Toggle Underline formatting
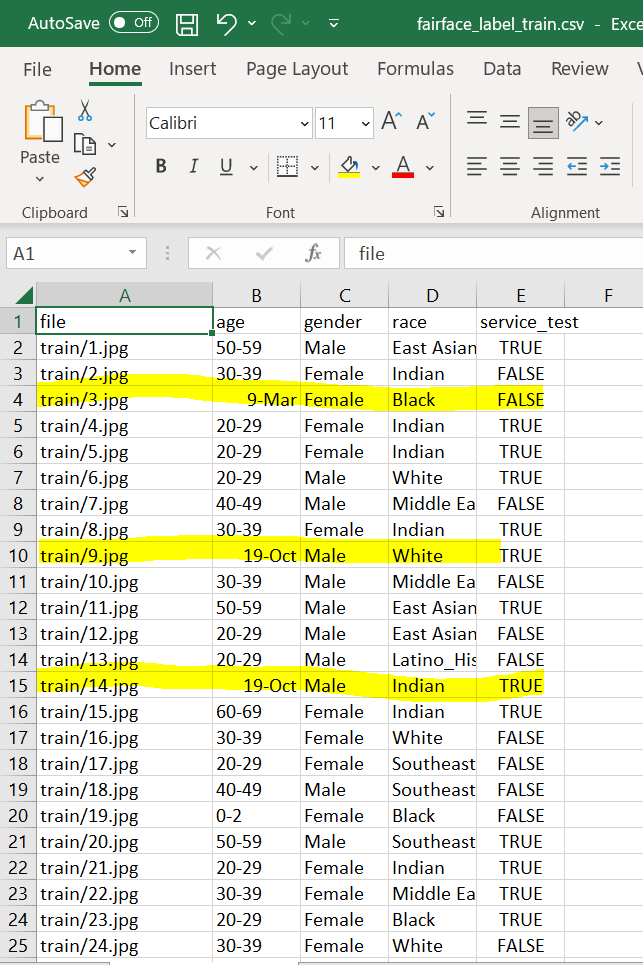The height and width of the screenshot is (965, 643). click(x=226, y=166)
